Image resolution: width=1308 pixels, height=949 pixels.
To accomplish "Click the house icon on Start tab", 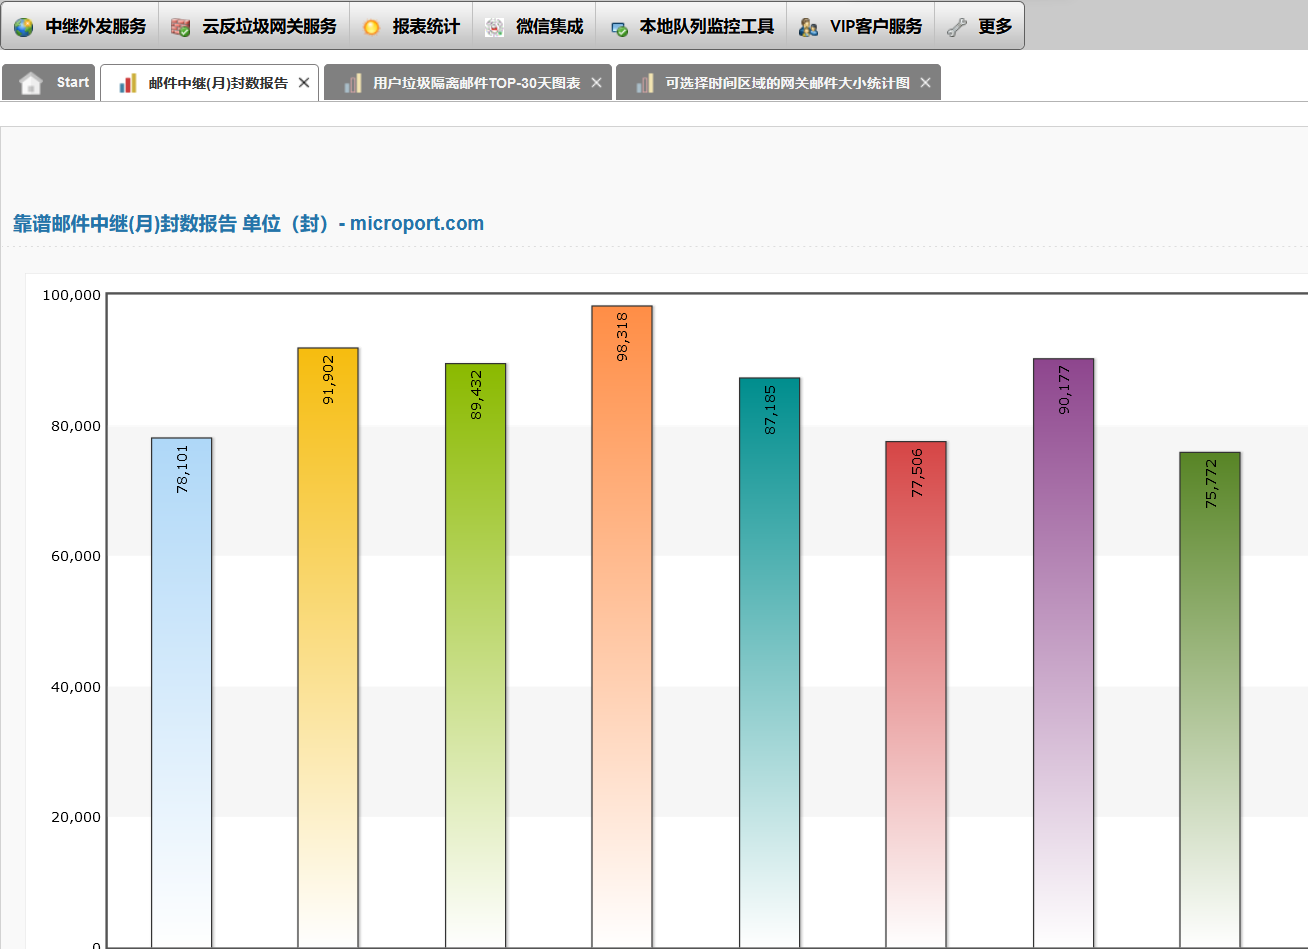I will [31, 83].
